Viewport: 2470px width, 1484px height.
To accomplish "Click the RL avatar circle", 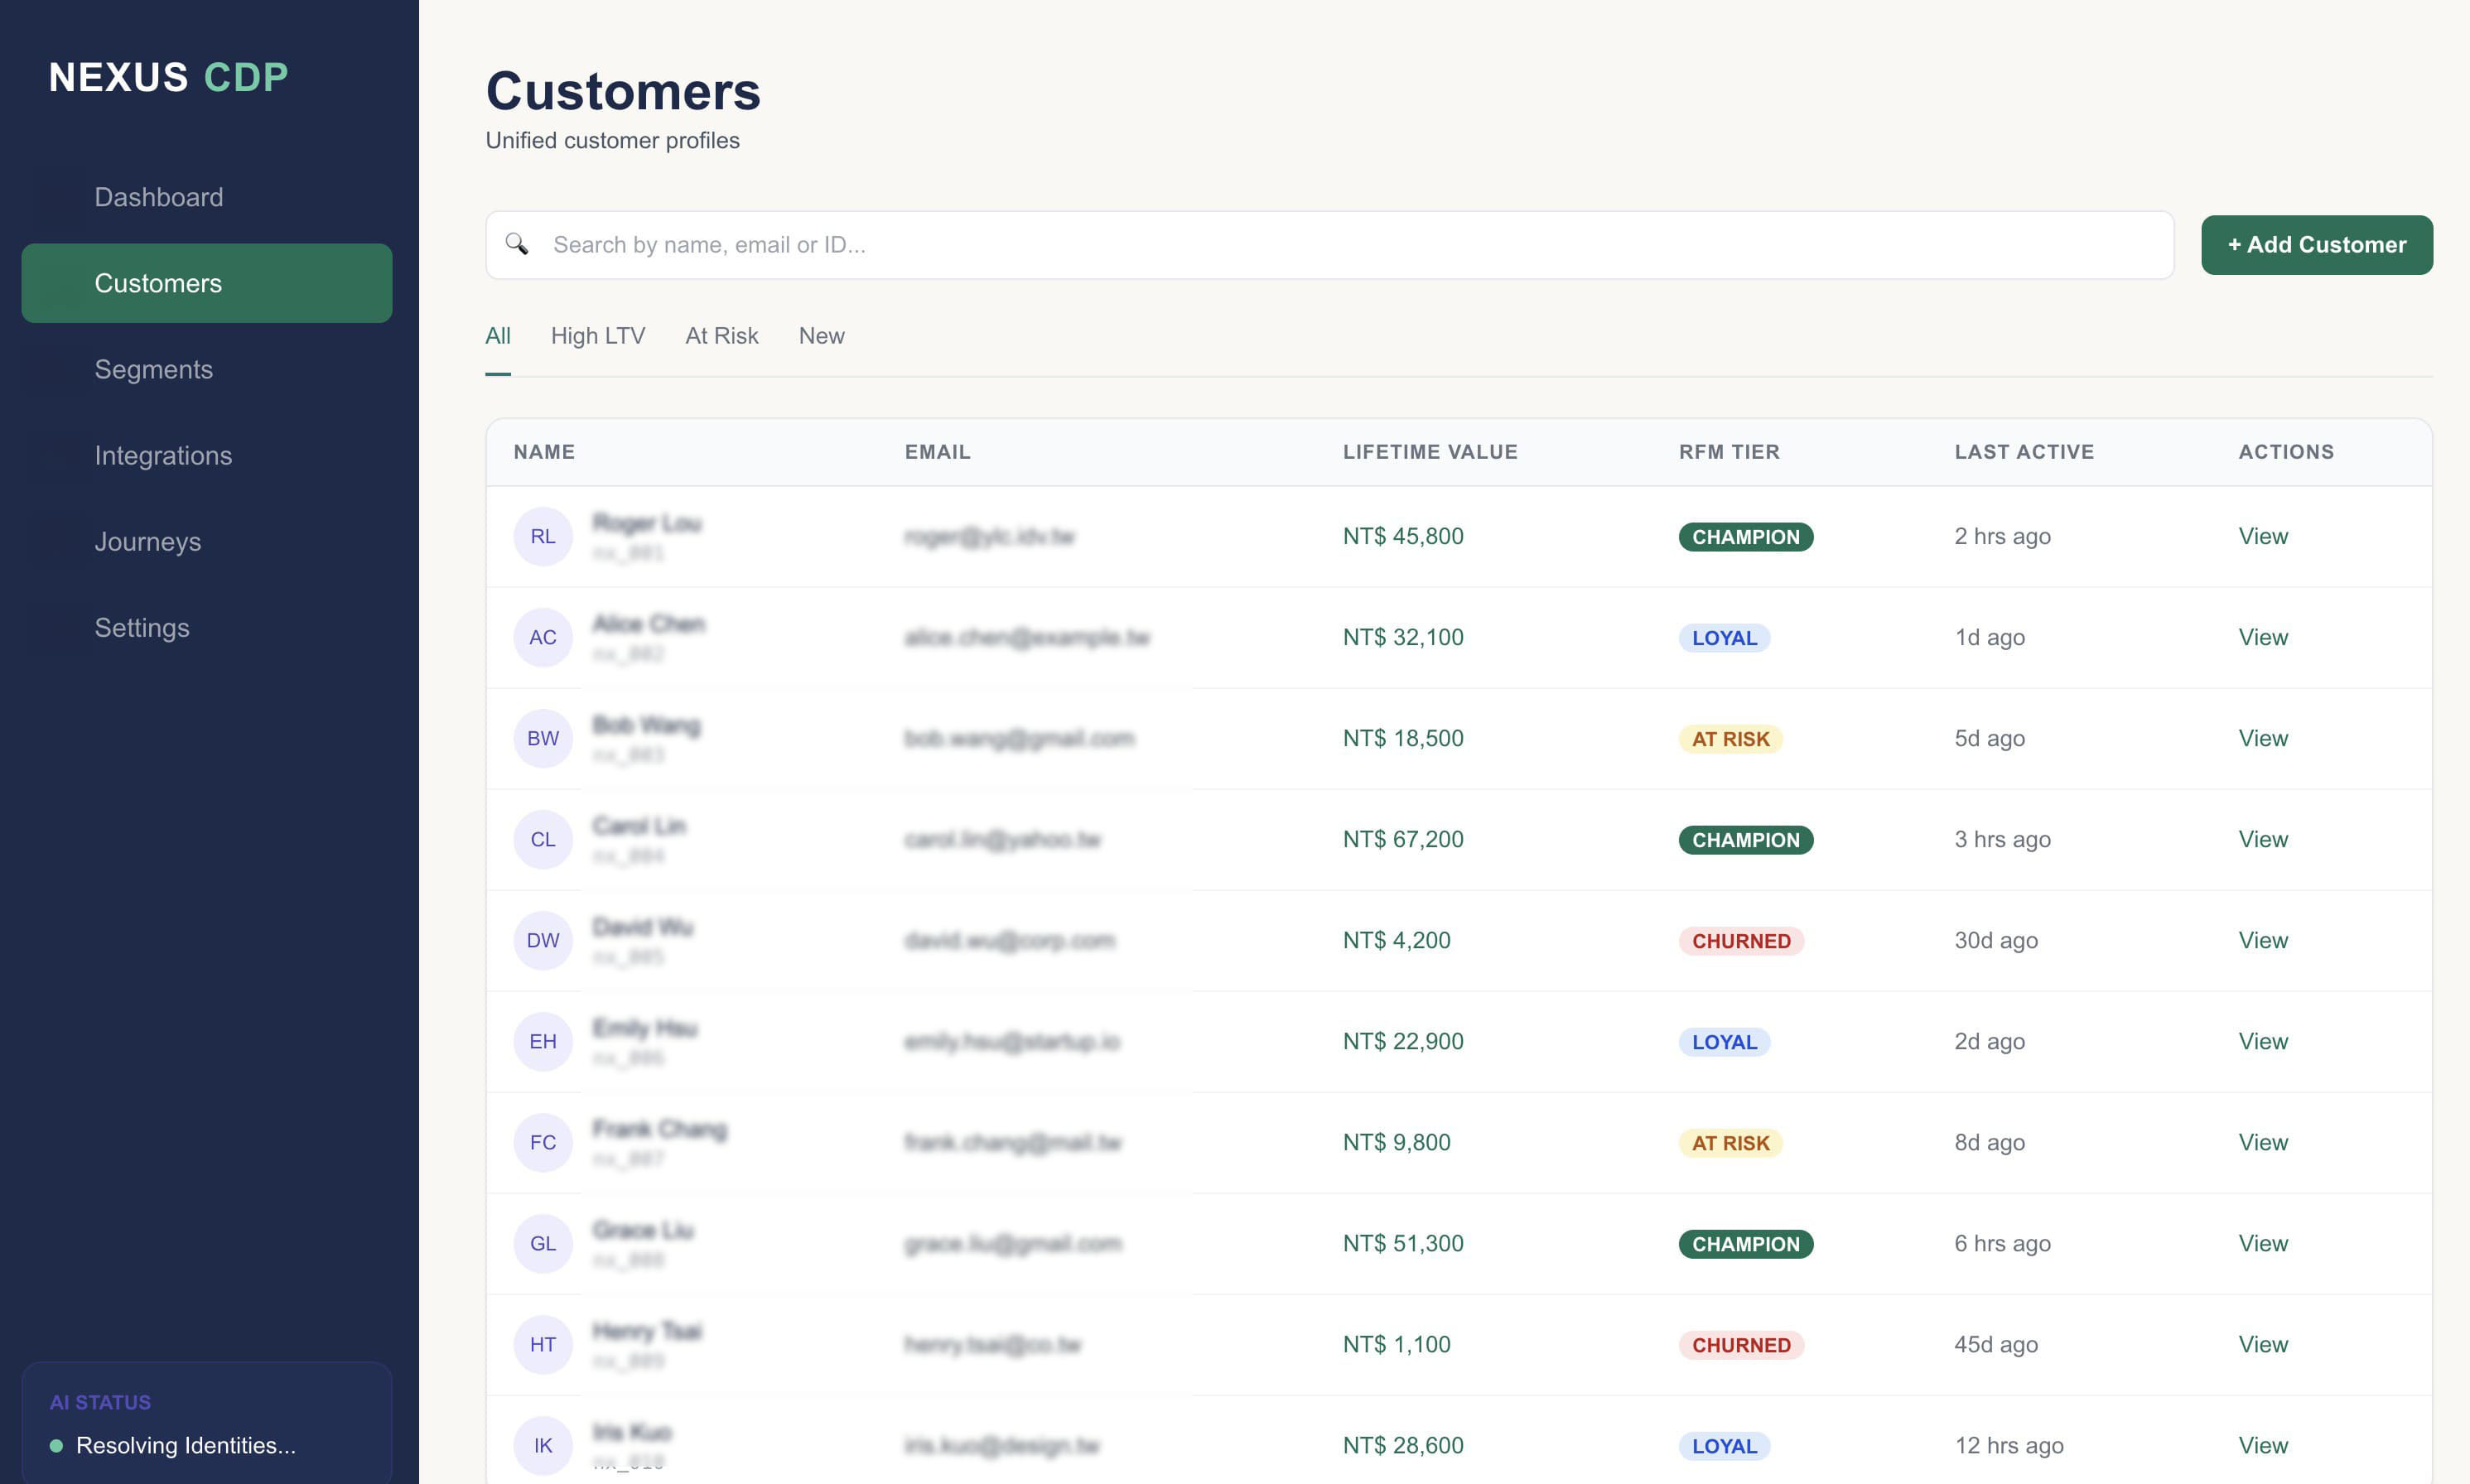I will [x=542, y=537].
